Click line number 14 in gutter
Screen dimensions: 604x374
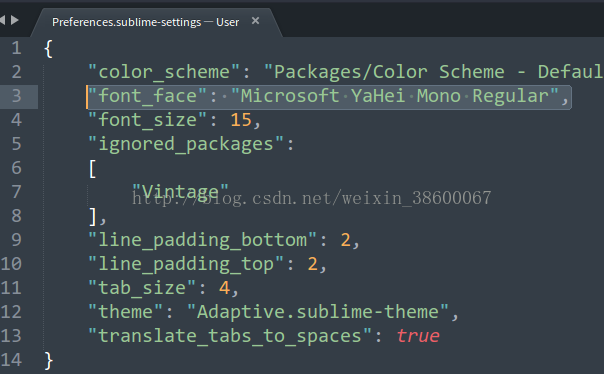tap(11, 360)
